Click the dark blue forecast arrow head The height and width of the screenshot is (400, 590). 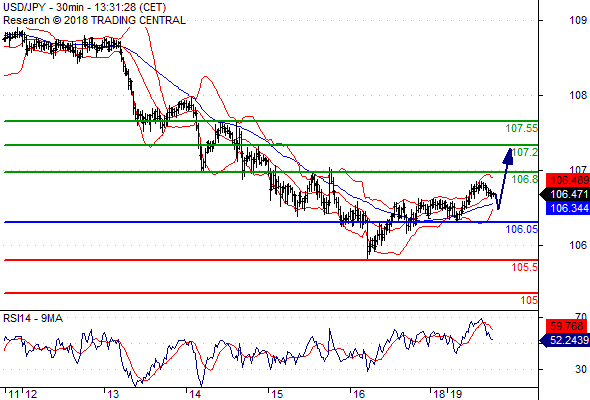(x=508, y=156)
